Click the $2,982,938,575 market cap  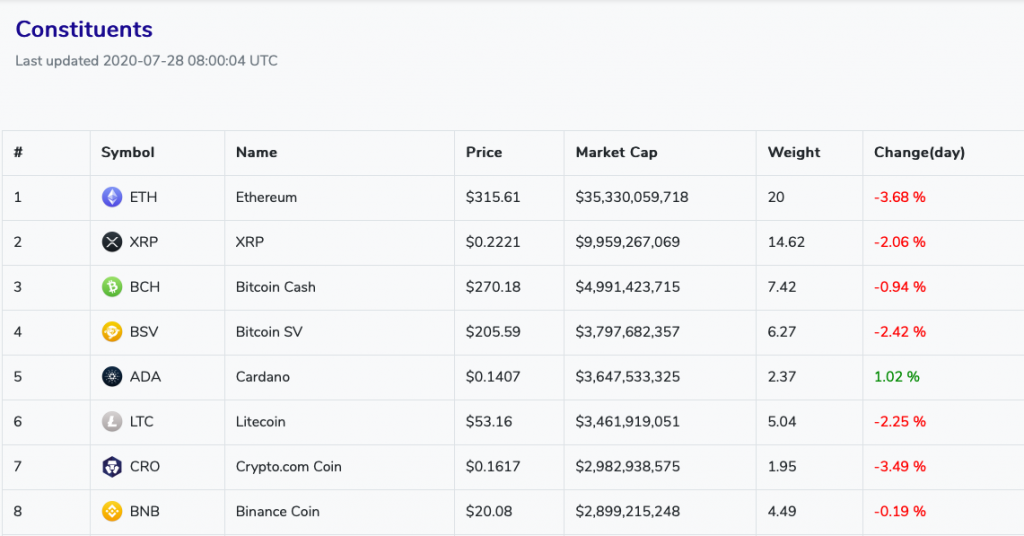[x=628, y=467]
